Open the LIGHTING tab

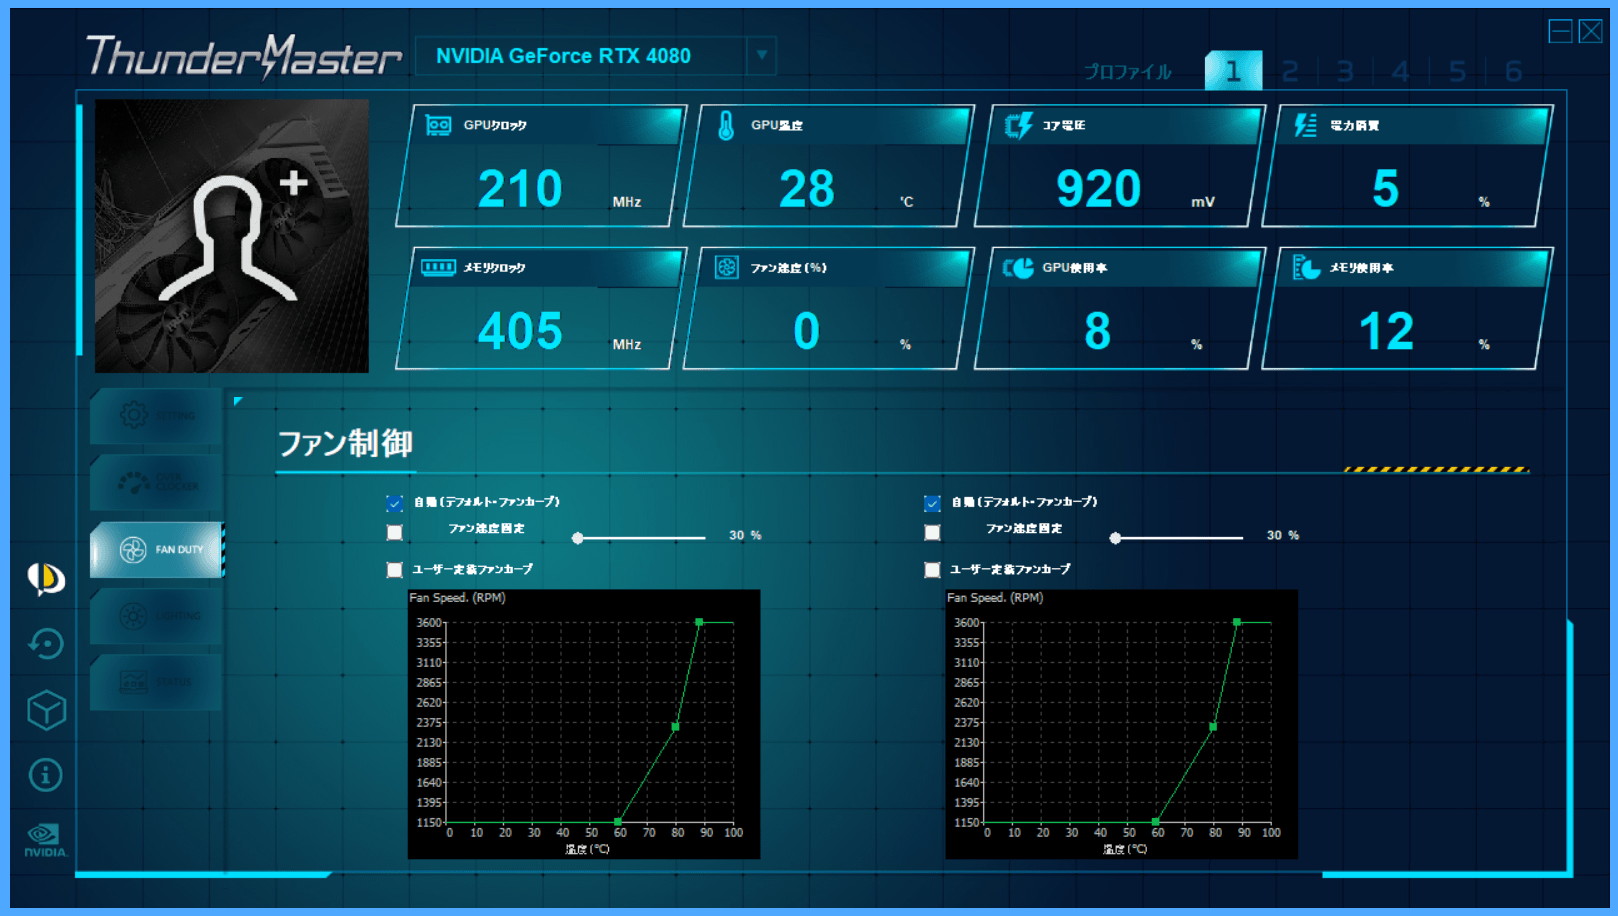tap(156, 616)
